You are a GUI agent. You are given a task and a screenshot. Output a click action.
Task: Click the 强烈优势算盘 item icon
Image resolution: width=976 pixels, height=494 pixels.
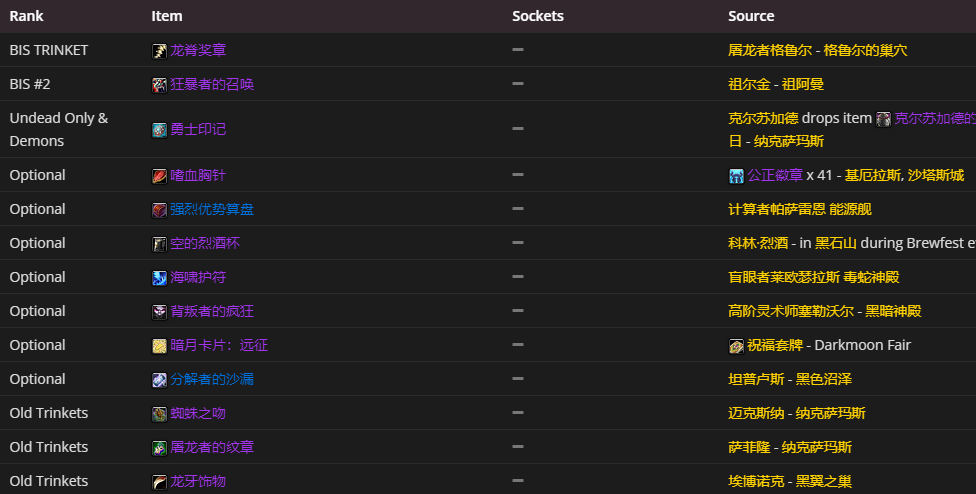tap(159, 210)
